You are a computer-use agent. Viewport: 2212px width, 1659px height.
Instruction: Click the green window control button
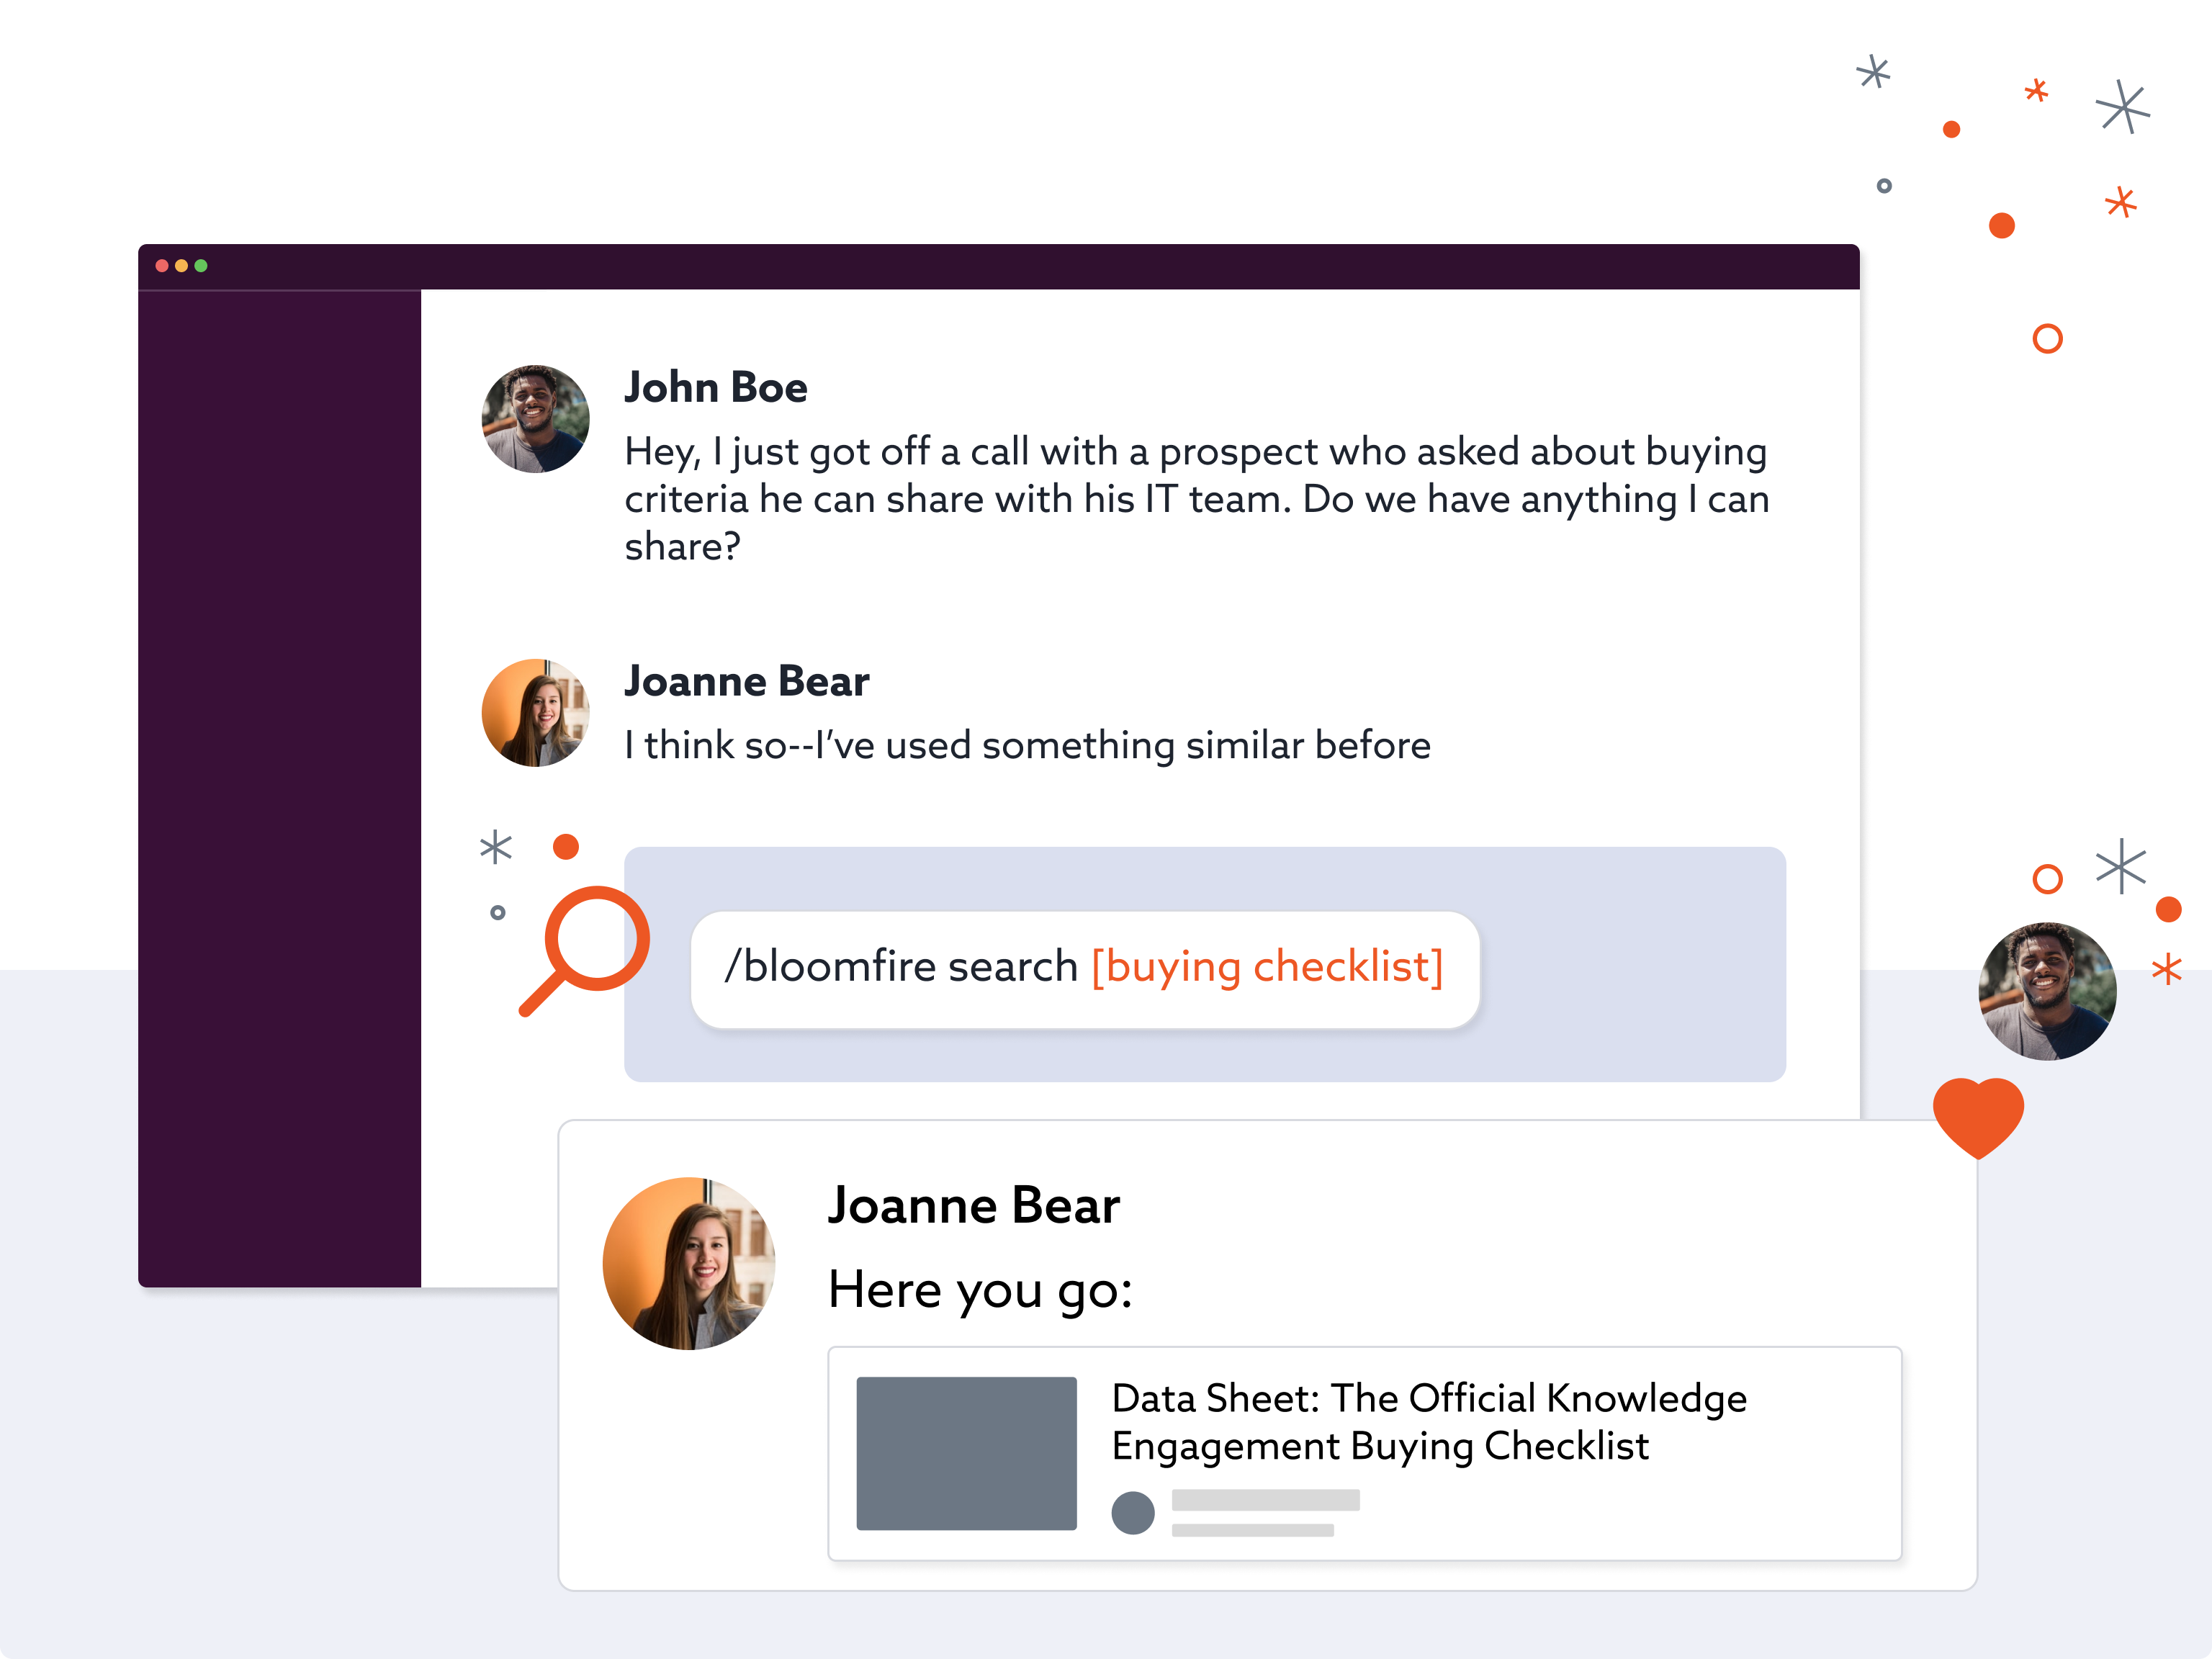click(200, 265)
